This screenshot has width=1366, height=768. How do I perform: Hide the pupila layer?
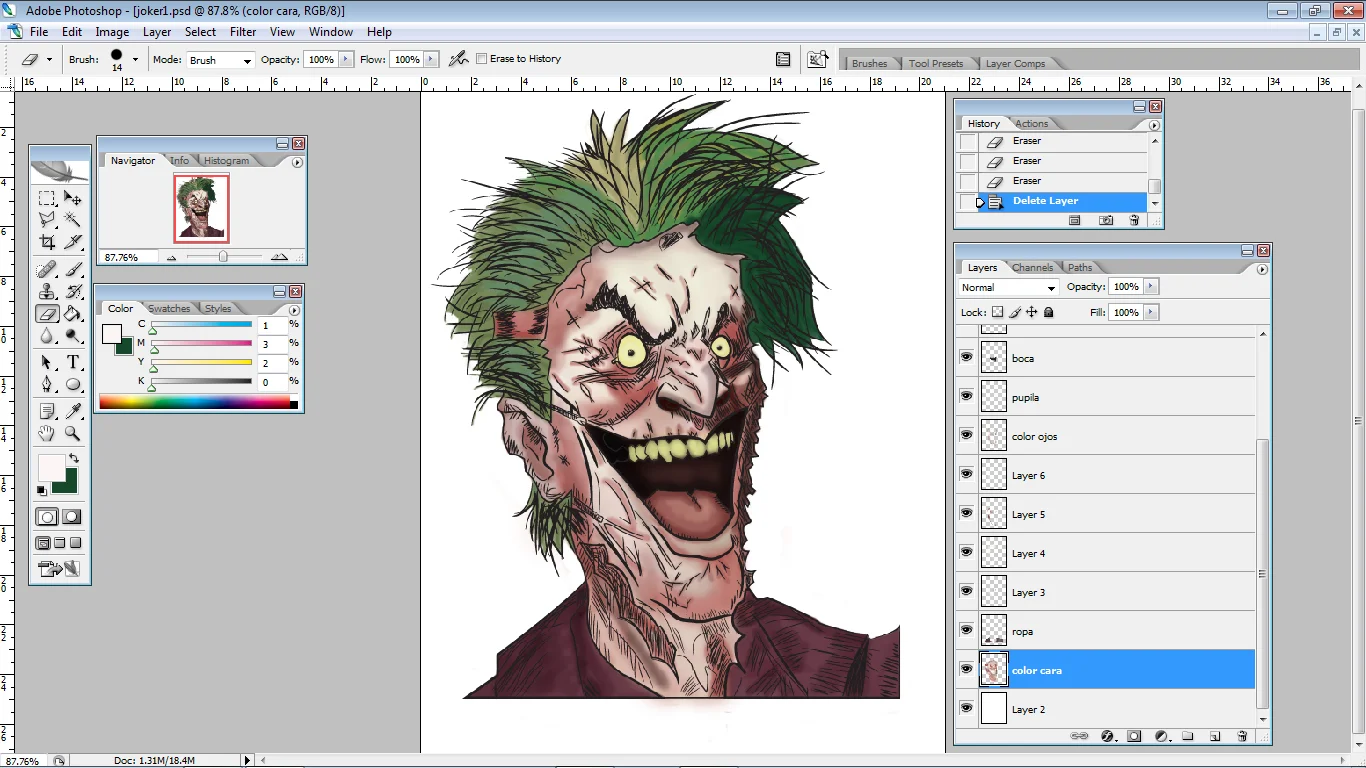(x=966, y=396)
